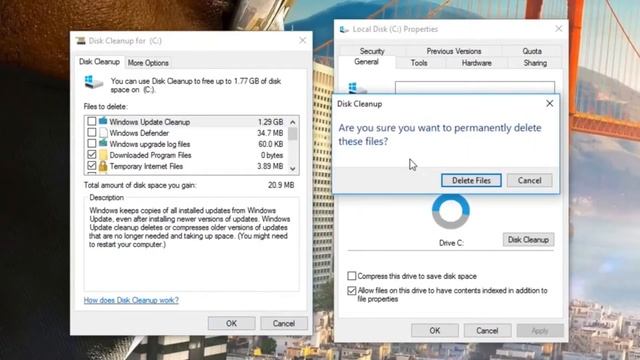Click the Windows Update Cleanup file icon

(103, 121)
